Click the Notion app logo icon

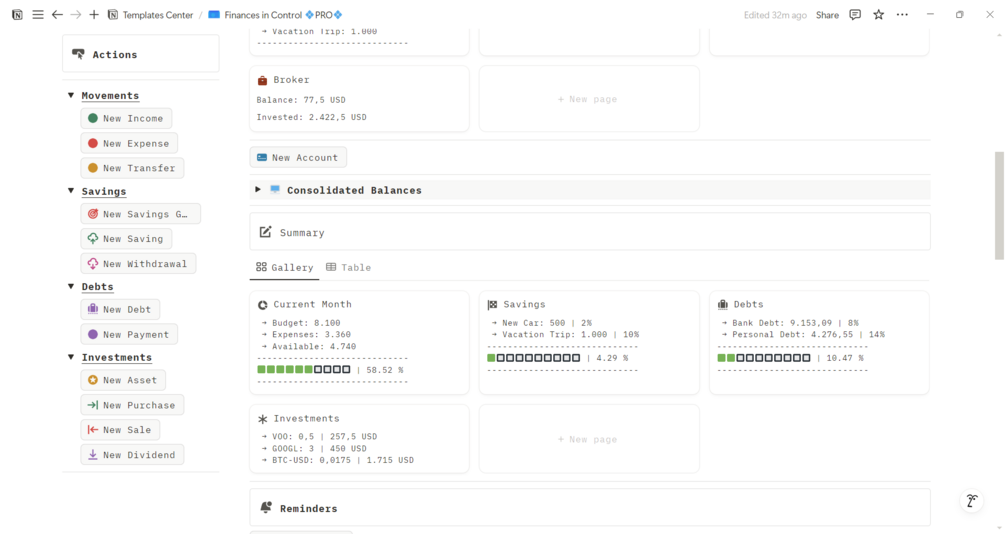click(17, 15)
